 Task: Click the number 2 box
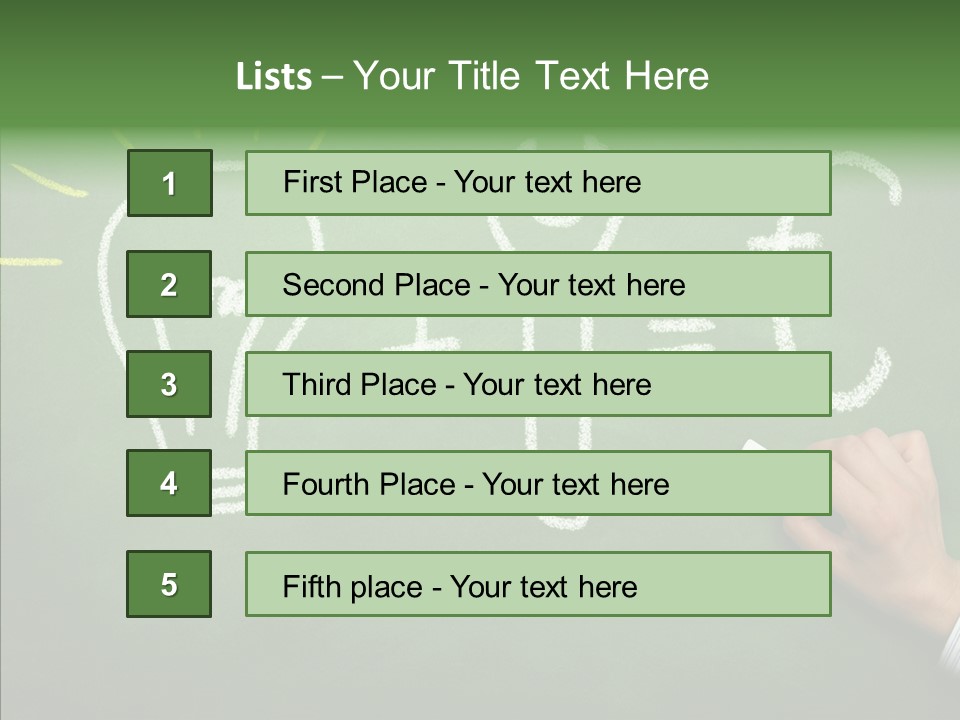[169, 284]
